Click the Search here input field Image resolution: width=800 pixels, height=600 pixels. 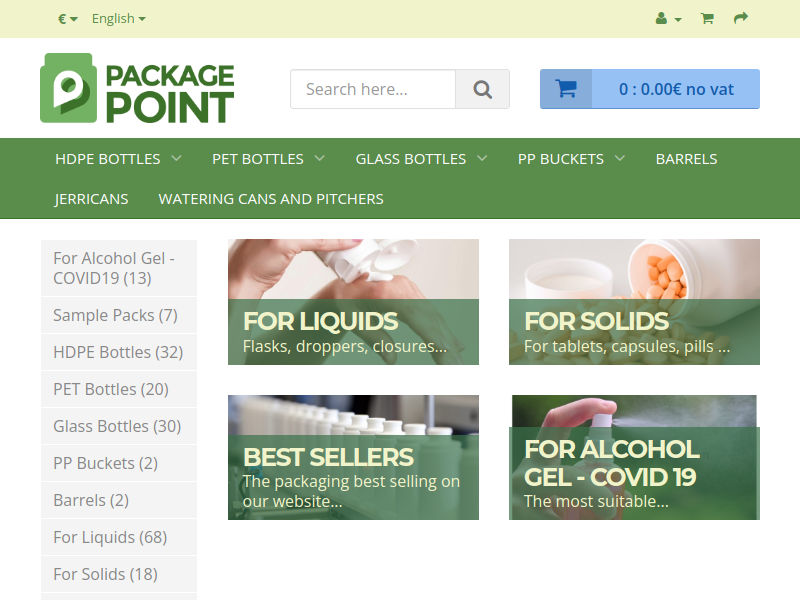click(373, 89)
